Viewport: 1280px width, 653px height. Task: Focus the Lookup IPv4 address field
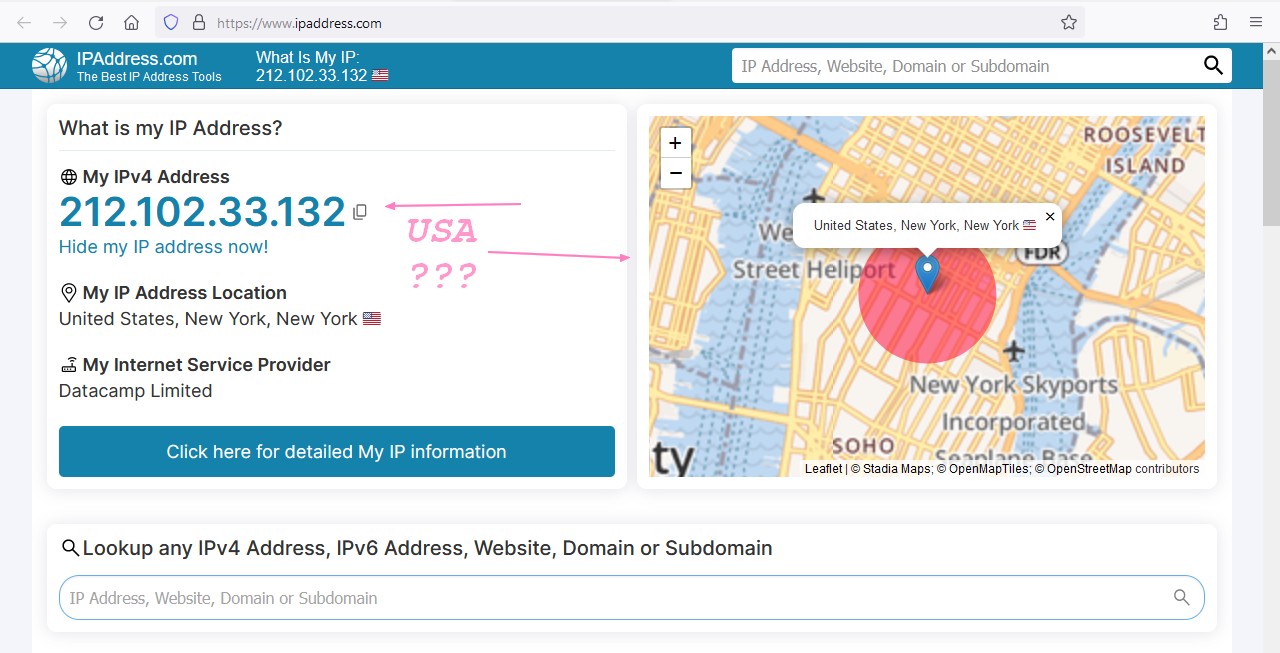(631, 598)
